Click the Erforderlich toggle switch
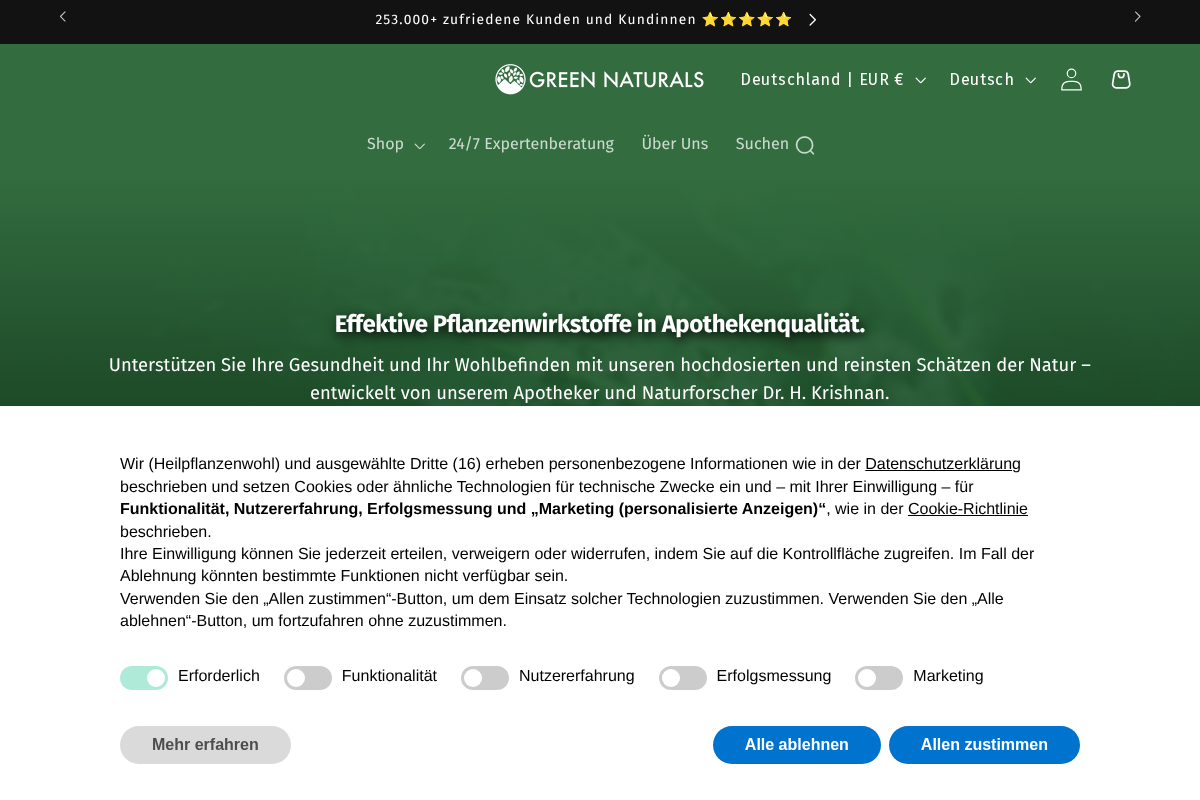 [x=144, y=678]
